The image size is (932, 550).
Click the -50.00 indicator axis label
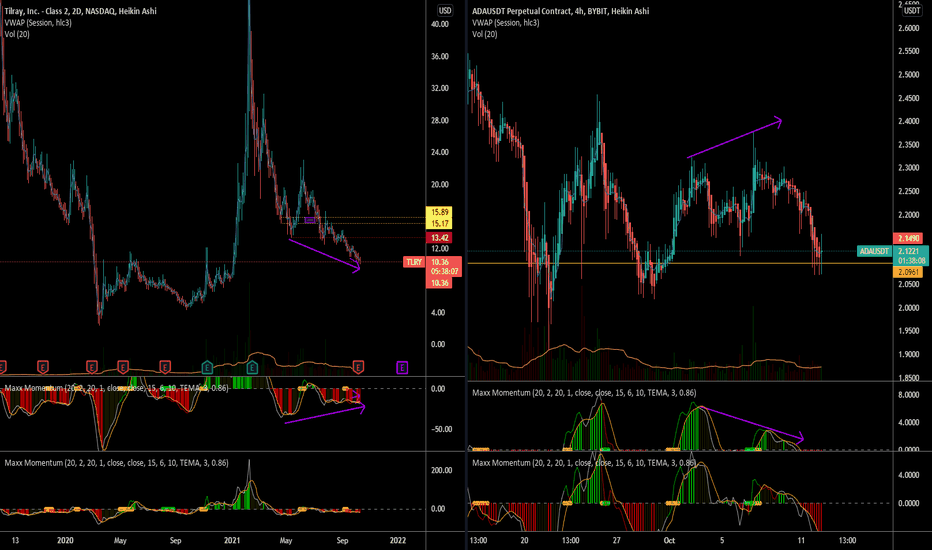click(x=442, y=429)
